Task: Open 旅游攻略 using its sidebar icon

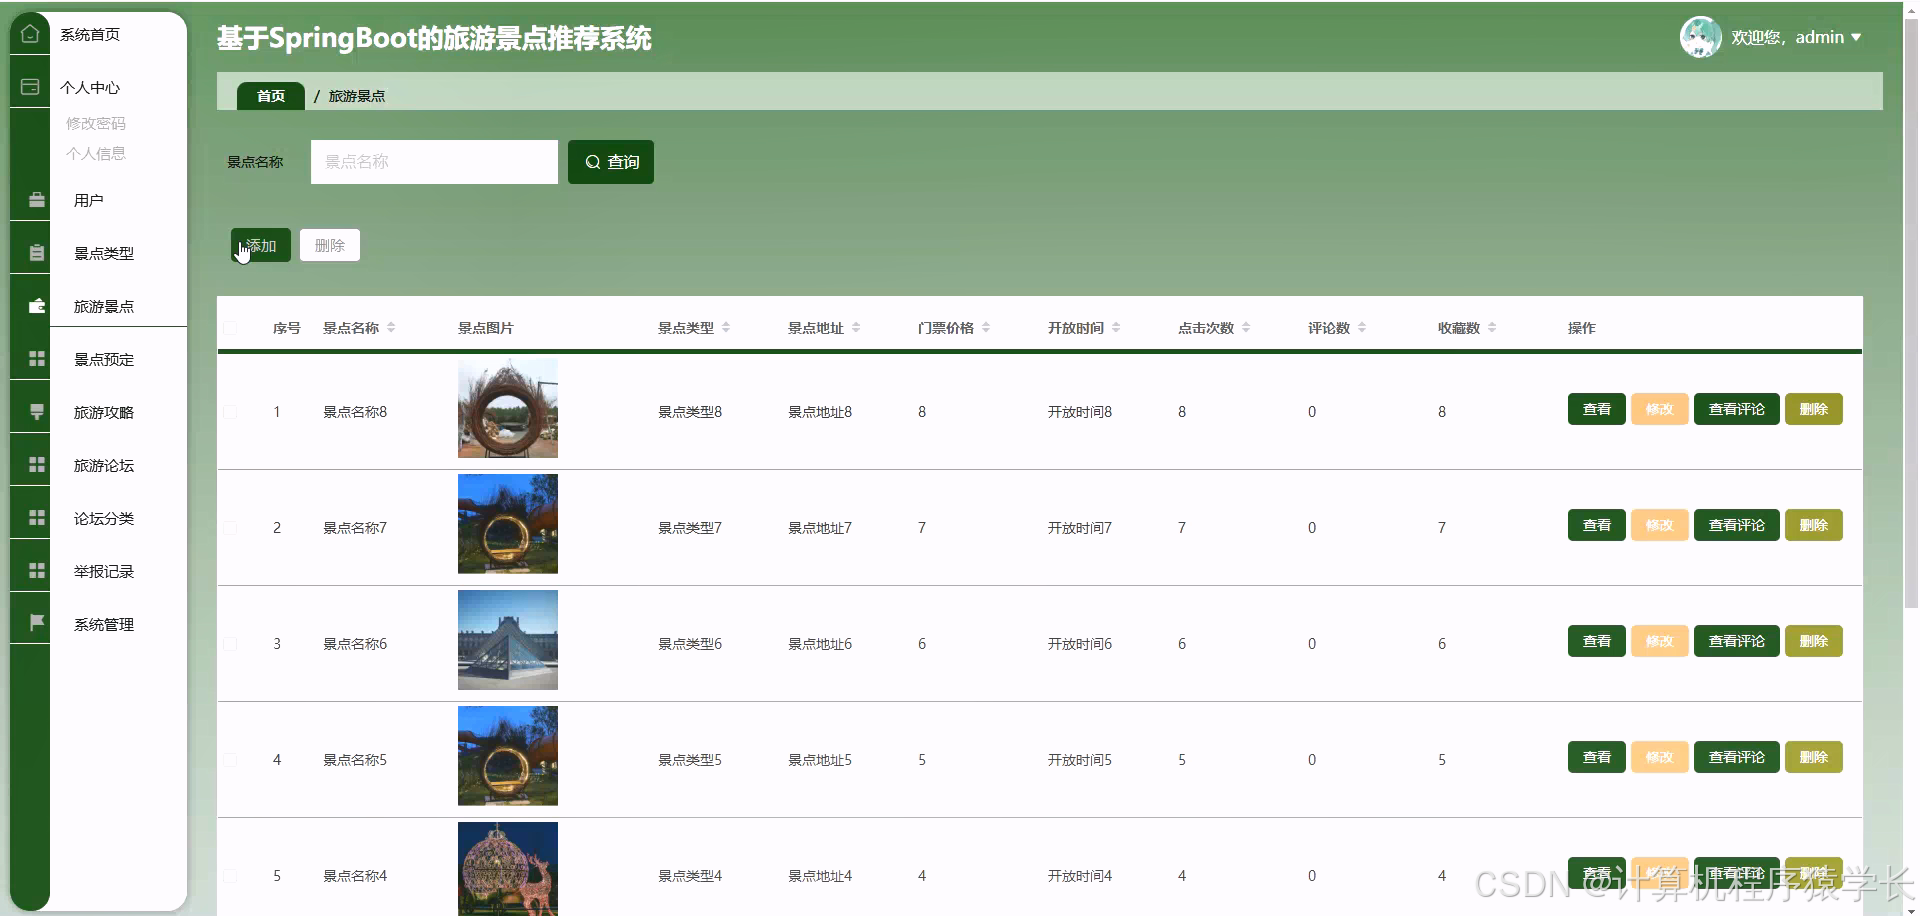Action: [x=37, y=411]
